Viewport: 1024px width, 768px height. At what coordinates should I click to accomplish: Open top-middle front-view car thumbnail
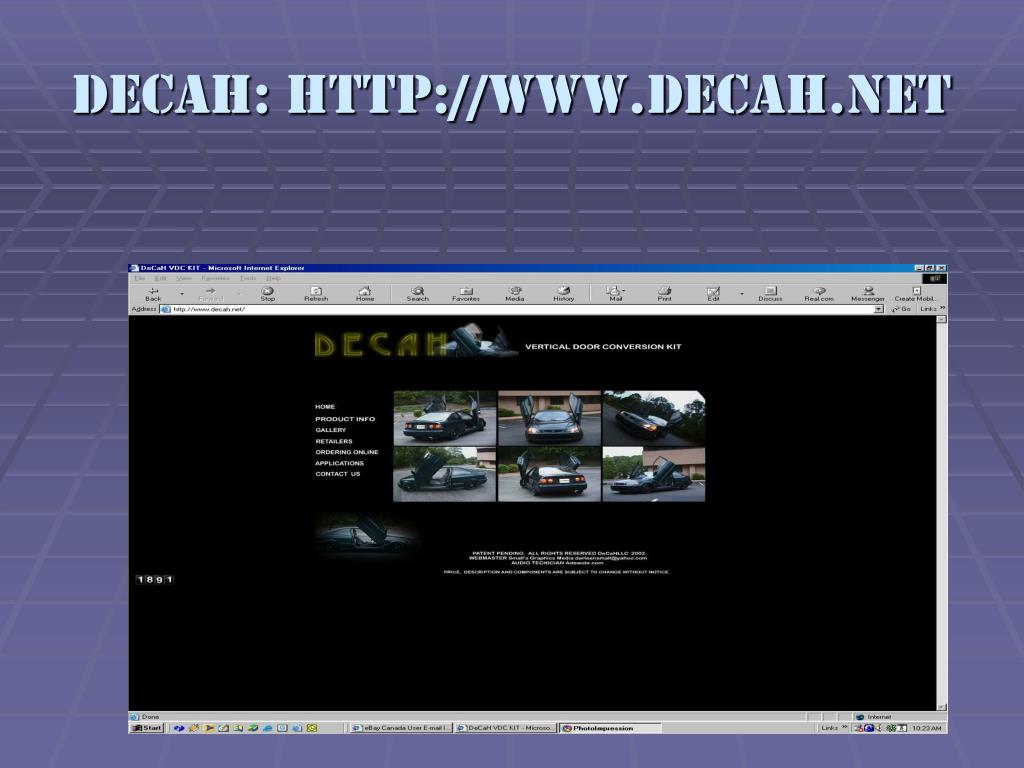point(549,418)
